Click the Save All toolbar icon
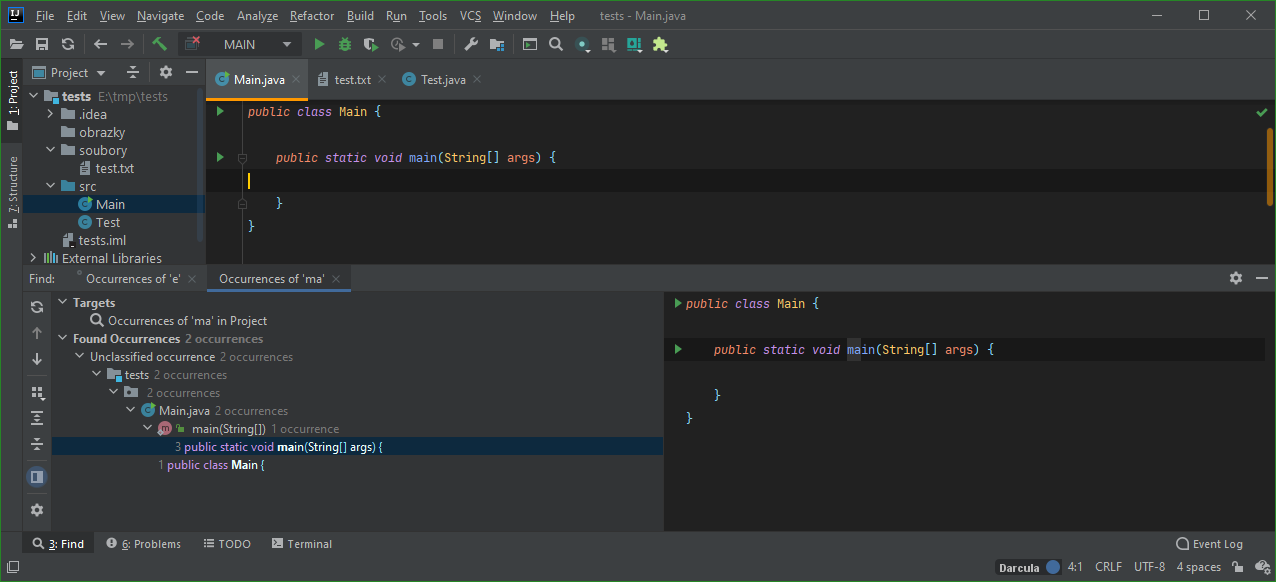Viewport: 1276px width, 582px height. [x=41, y=44]
